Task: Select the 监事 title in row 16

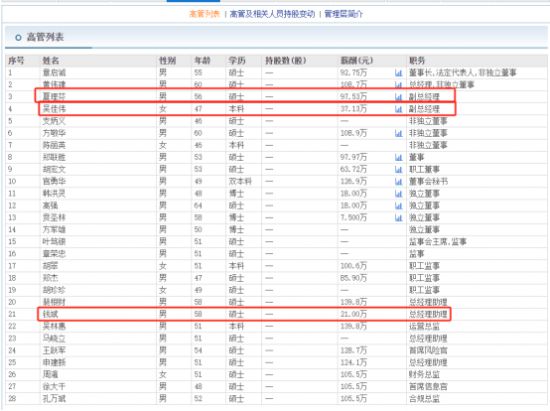Action: (x=416, y=254)
